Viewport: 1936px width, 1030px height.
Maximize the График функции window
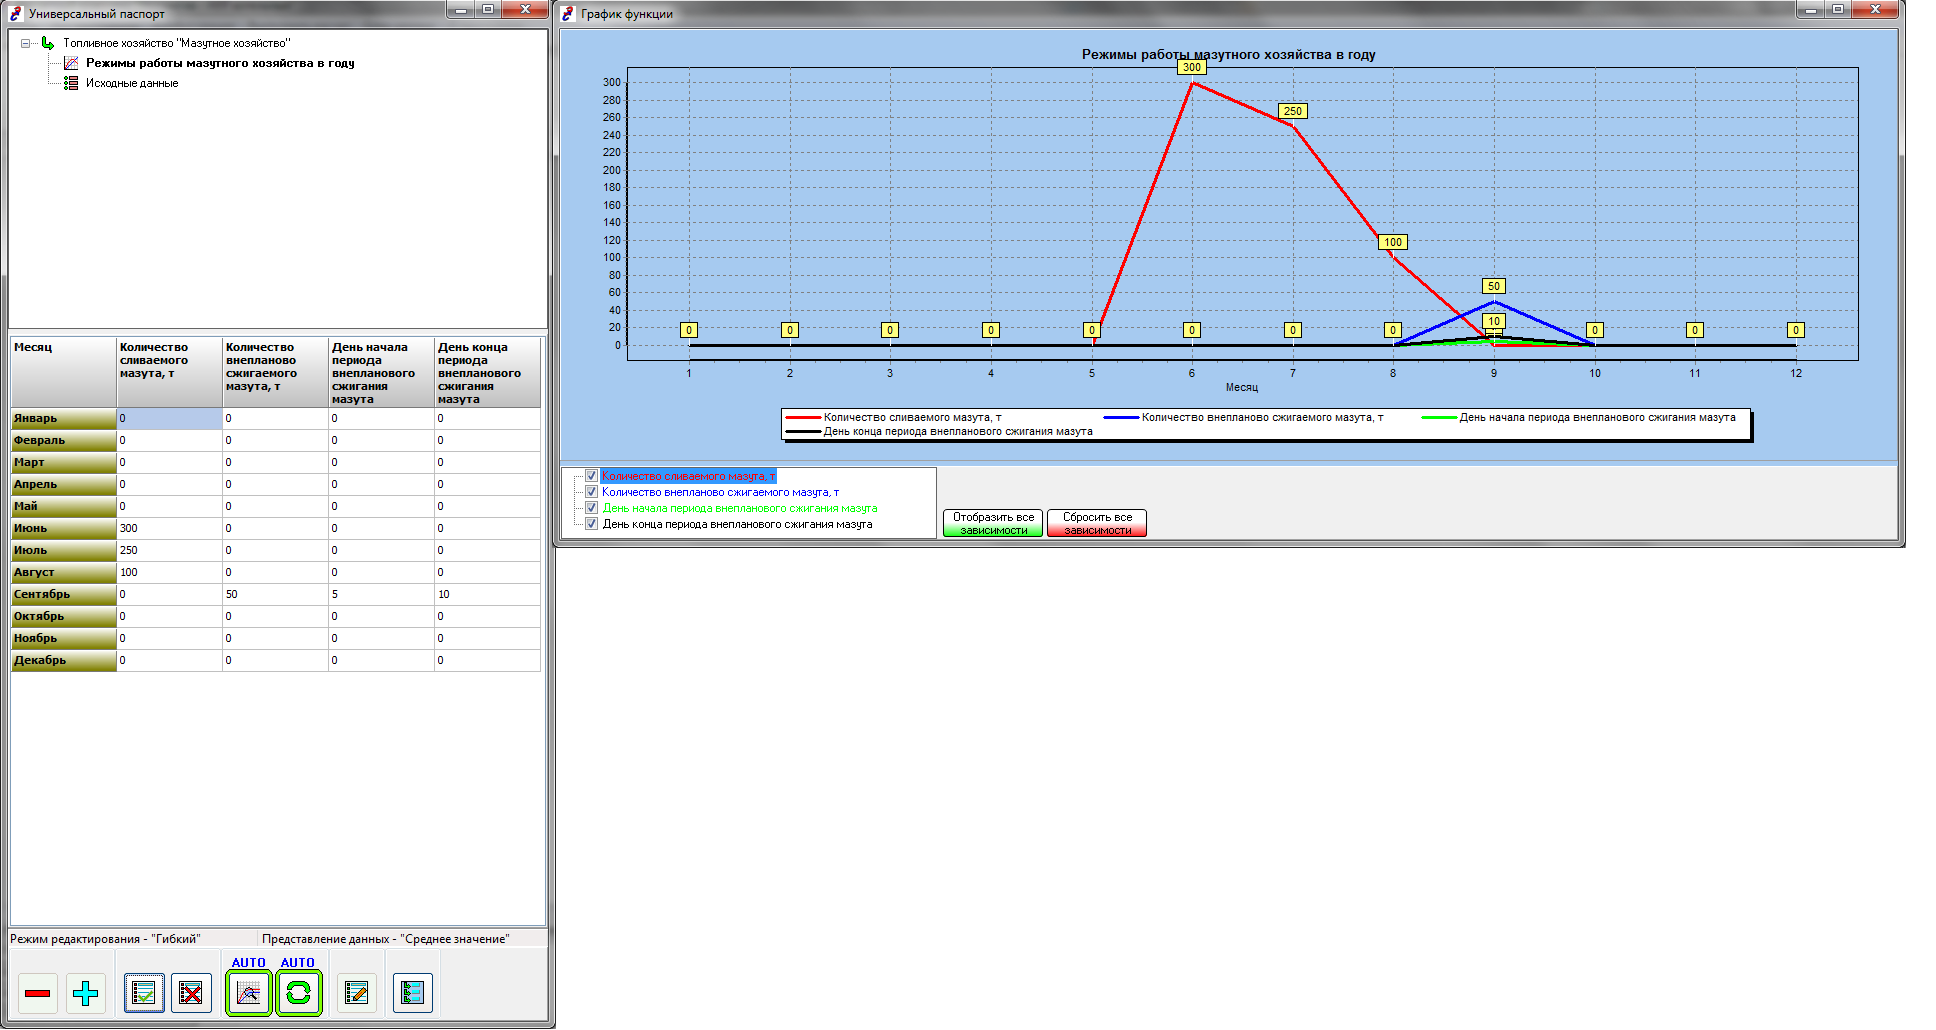[1838, 10]
